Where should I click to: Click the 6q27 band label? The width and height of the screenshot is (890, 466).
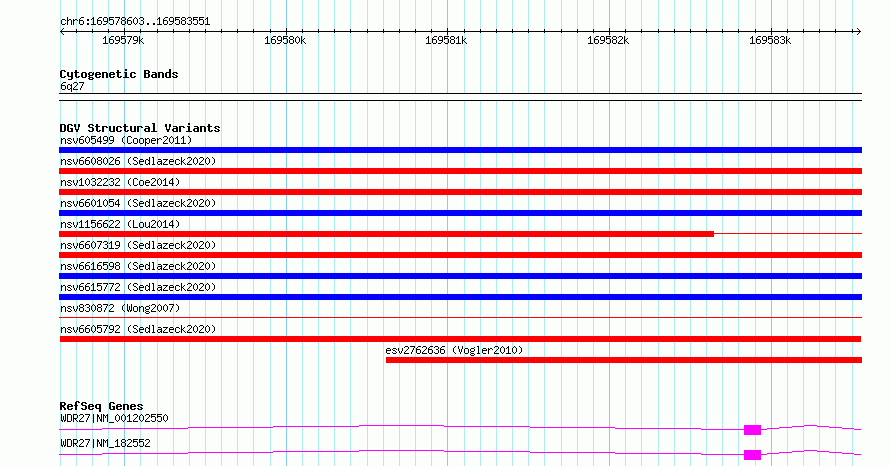[72, 86]
